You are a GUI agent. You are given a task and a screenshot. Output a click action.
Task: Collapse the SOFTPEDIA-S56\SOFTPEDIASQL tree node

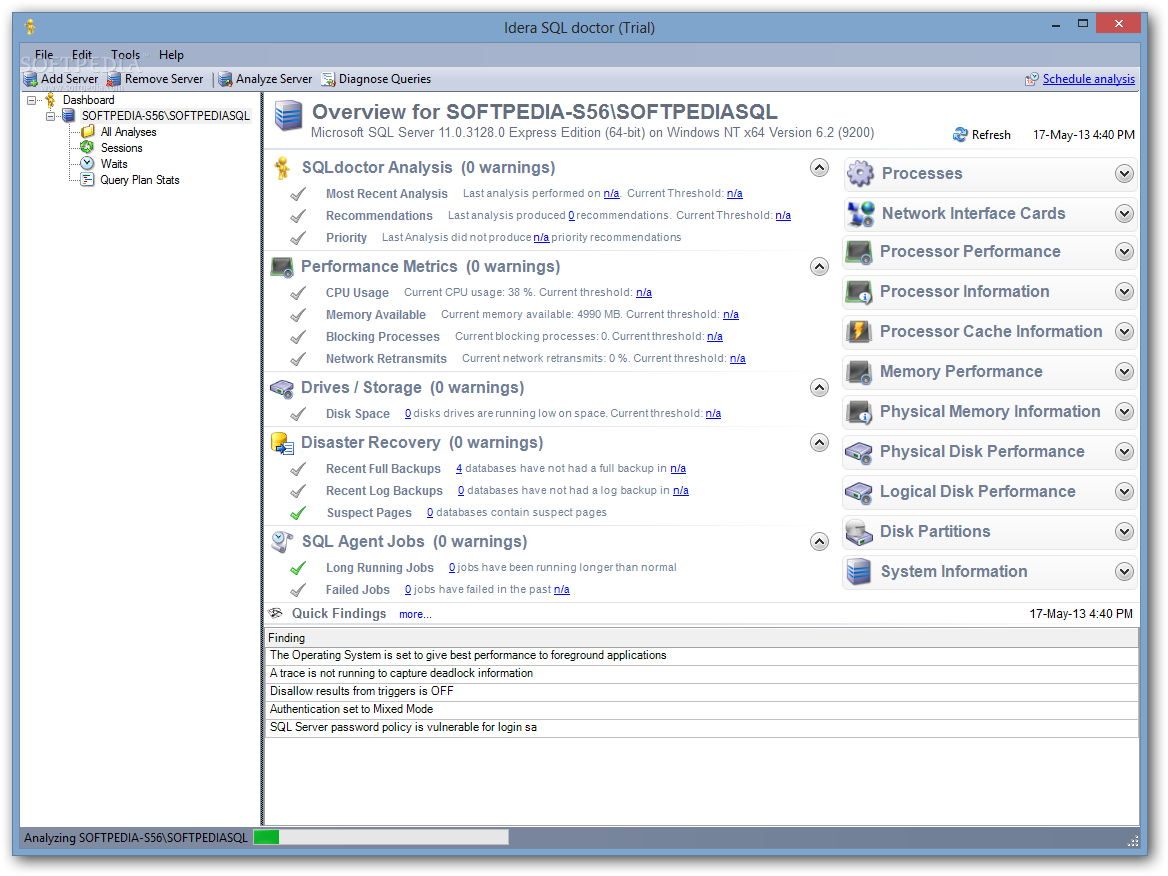point(50,116)
